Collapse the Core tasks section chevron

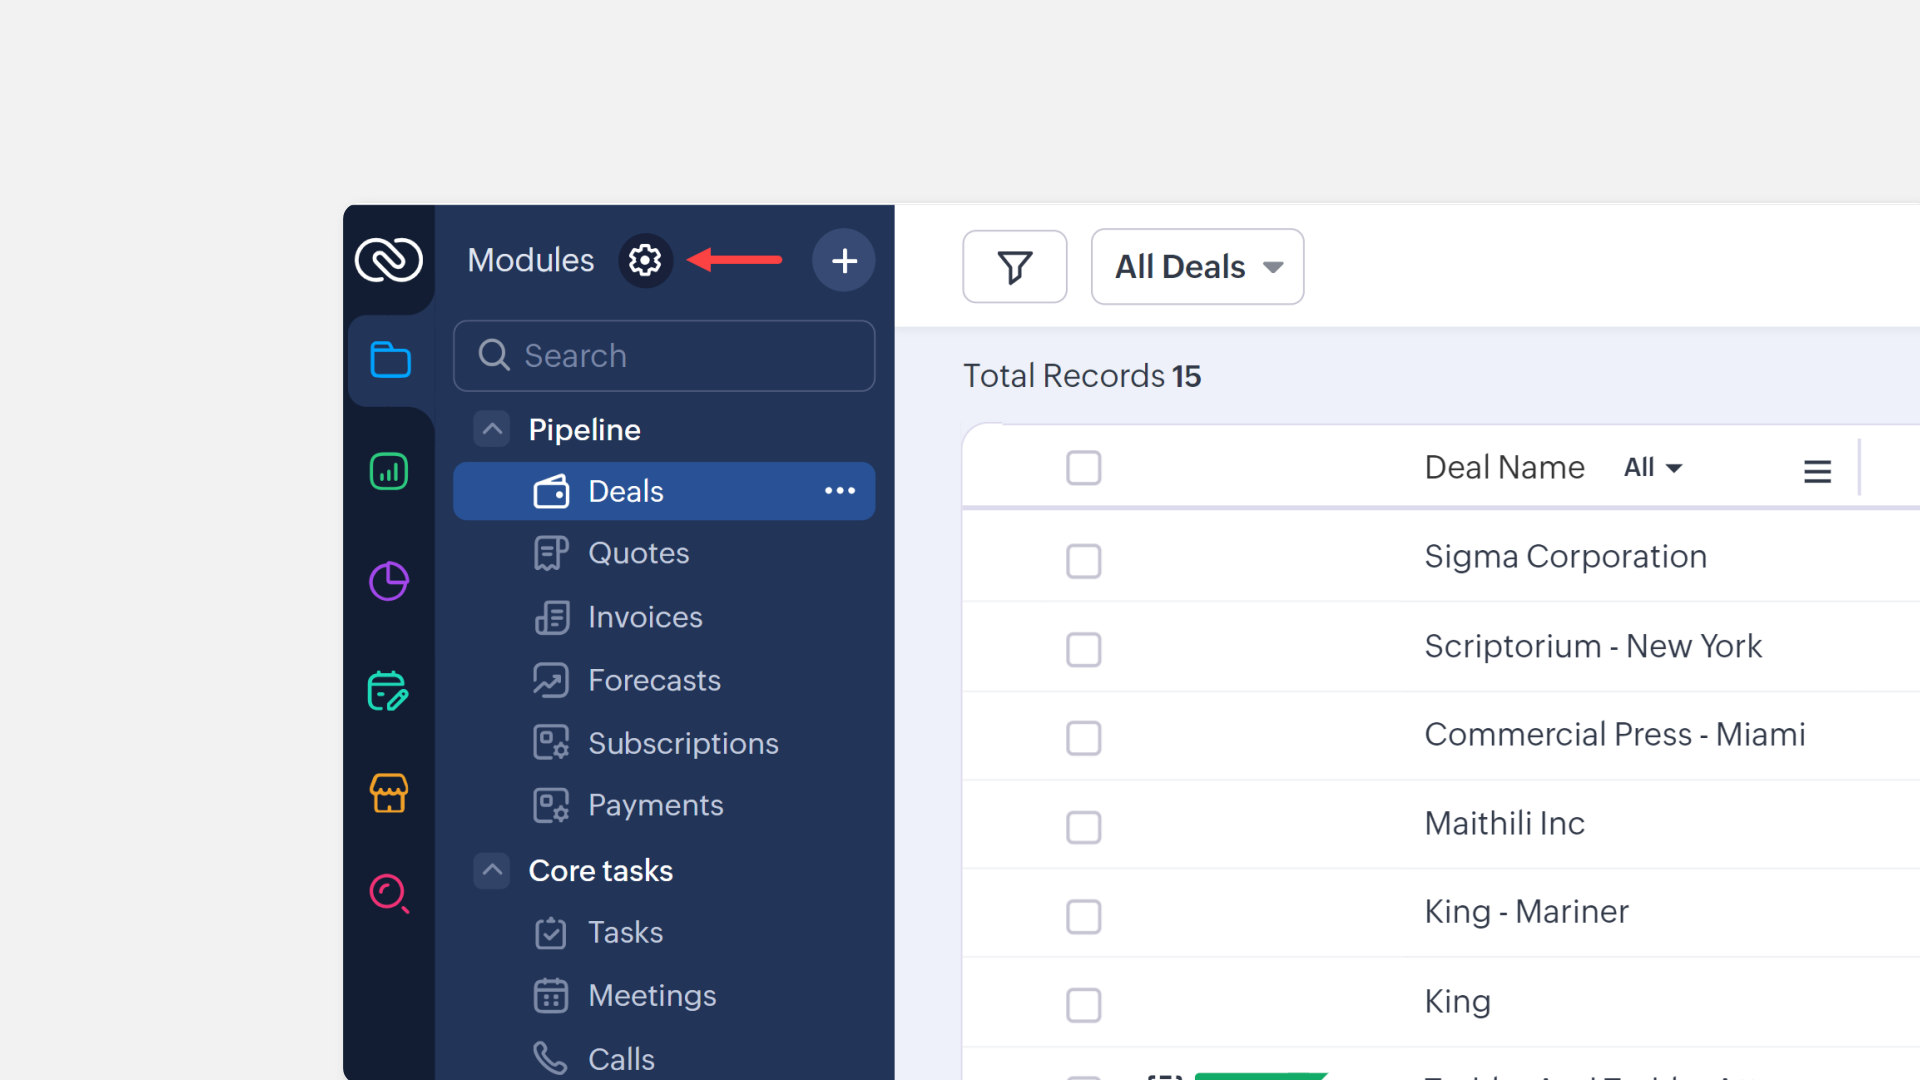492,870
